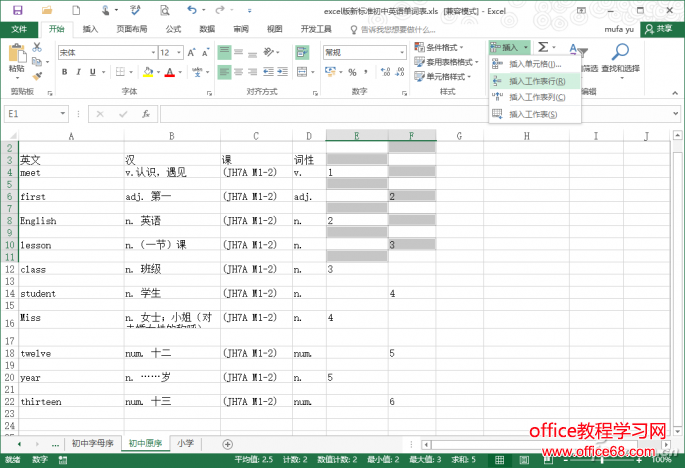
Task: Click the Increase font size icon
Action: click(191, 52)
